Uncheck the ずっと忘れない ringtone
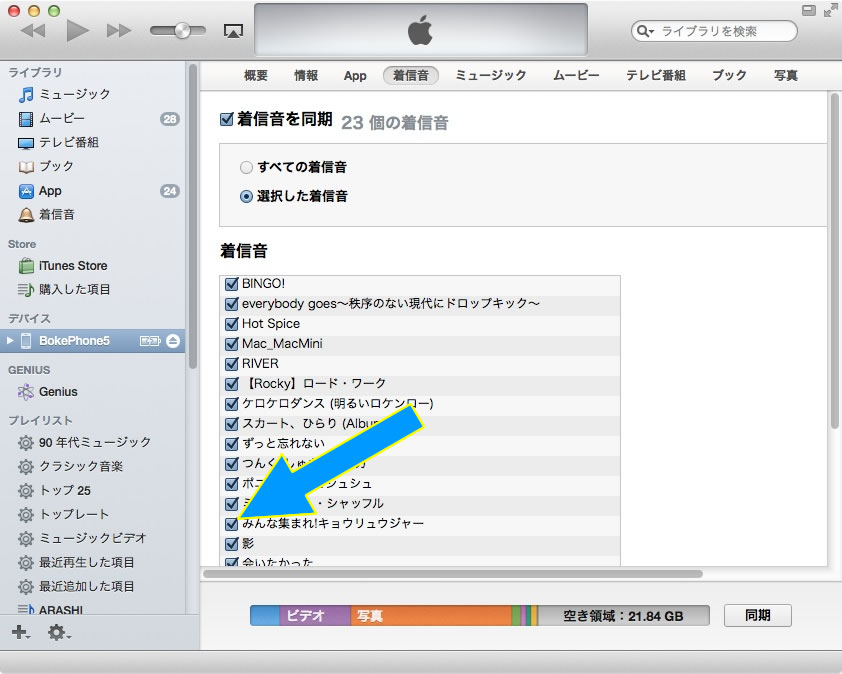 point(231,444)
